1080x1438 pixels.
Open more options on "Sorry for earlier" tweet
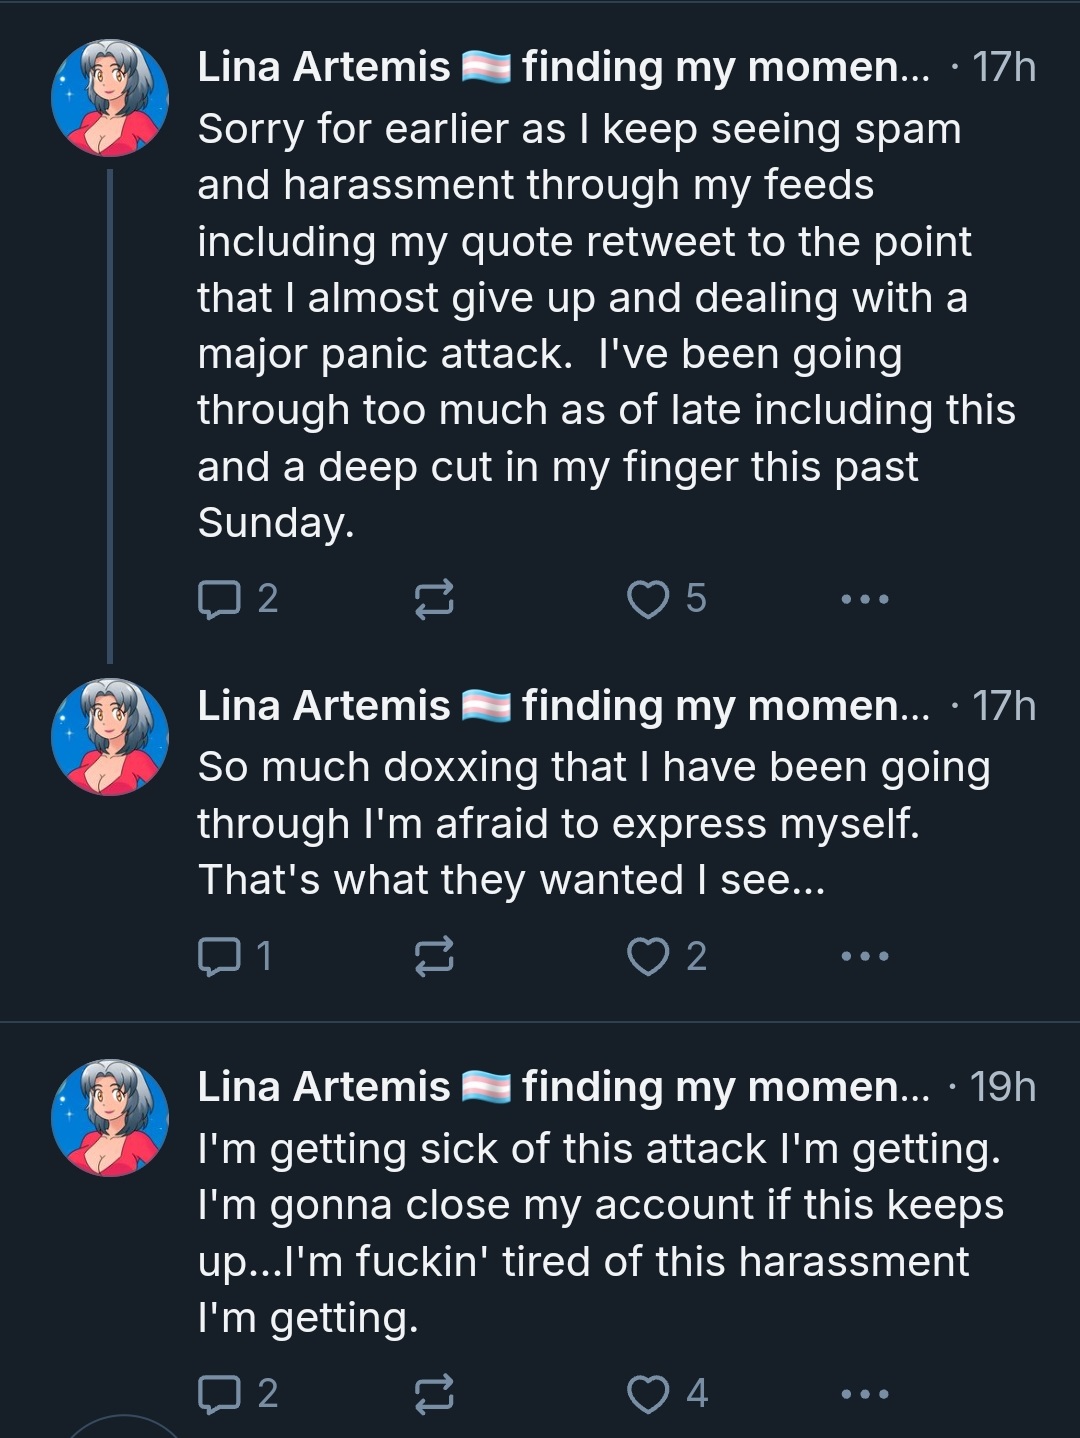click(x=865, y=599)
